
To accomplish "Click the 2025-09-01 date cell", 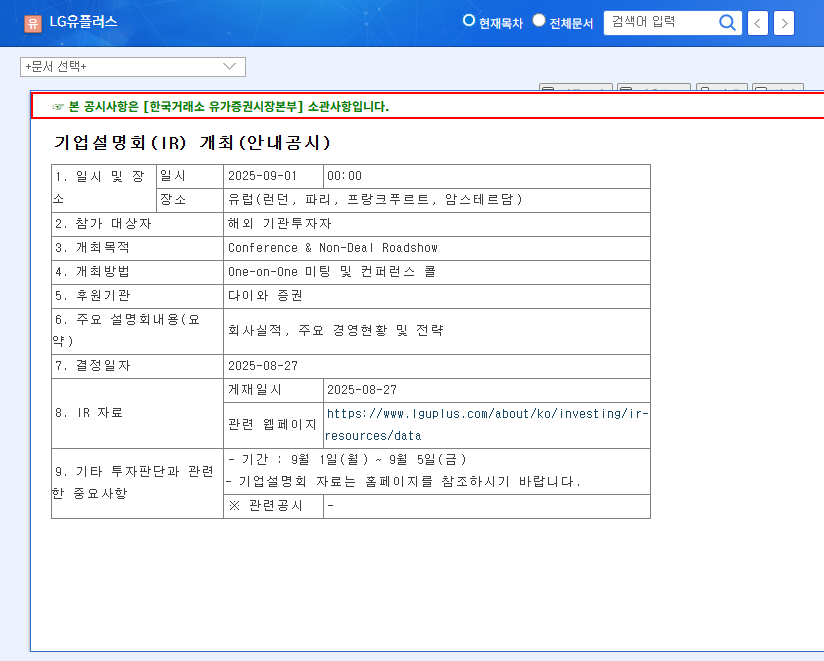I will click(273, 176).
